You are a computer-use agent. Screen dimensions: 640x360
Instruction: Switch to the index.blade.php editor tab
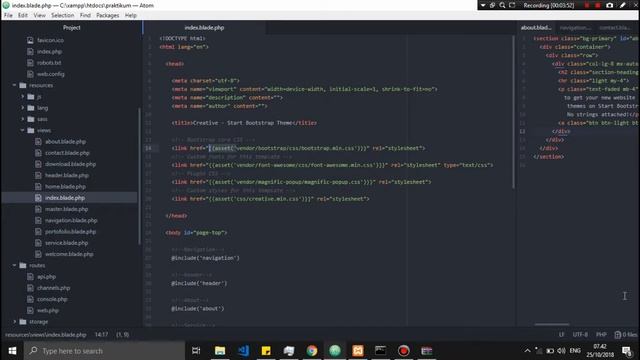204,27
